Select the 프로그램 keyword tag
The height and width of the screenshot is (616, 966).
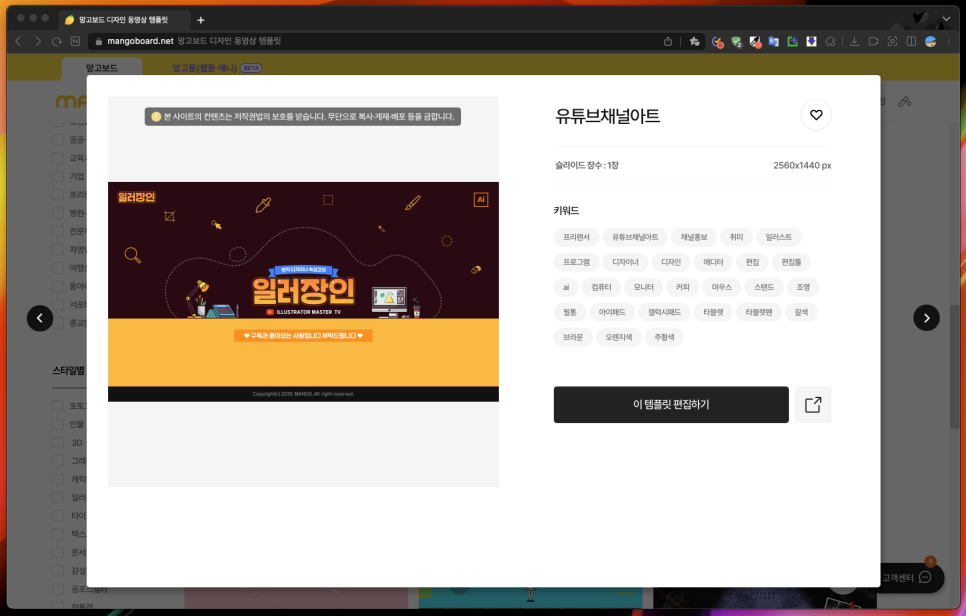coord(576,262)
